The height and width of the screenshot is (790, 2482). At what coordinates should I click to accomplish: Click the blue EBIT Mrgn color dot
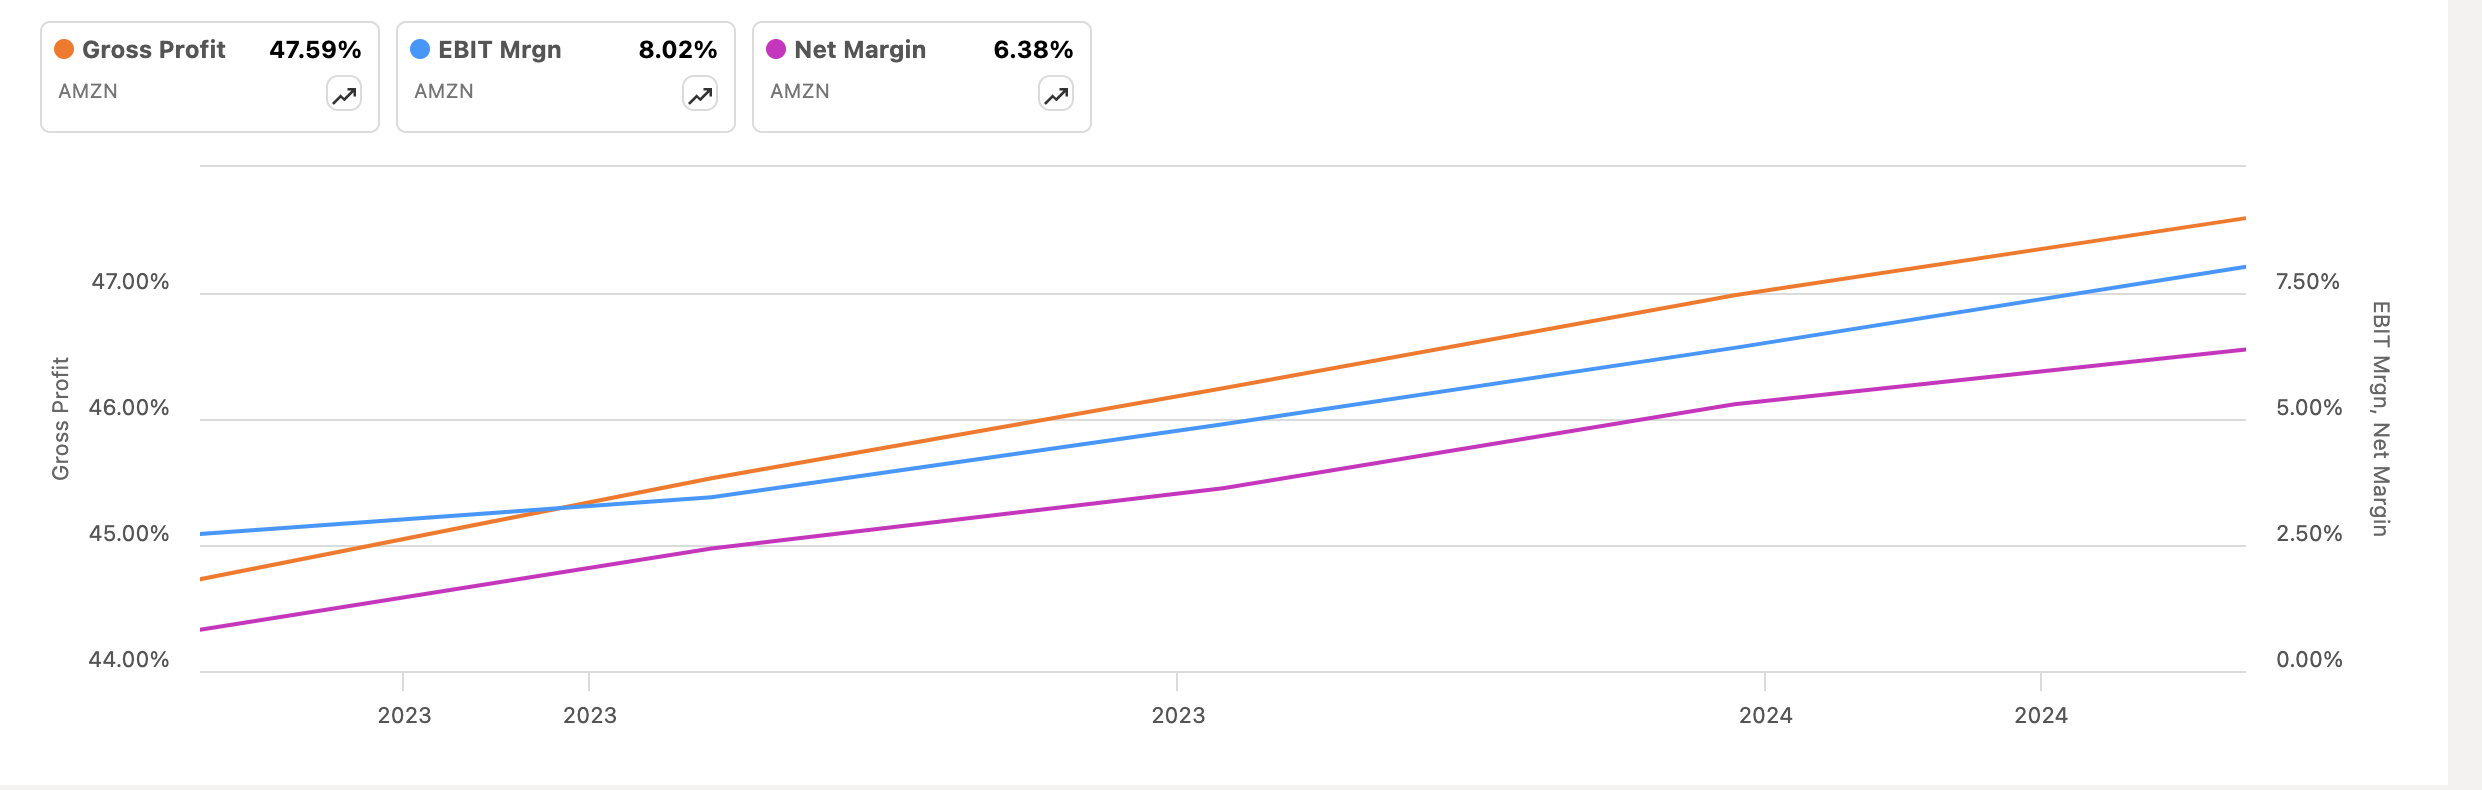click(420, 49)
